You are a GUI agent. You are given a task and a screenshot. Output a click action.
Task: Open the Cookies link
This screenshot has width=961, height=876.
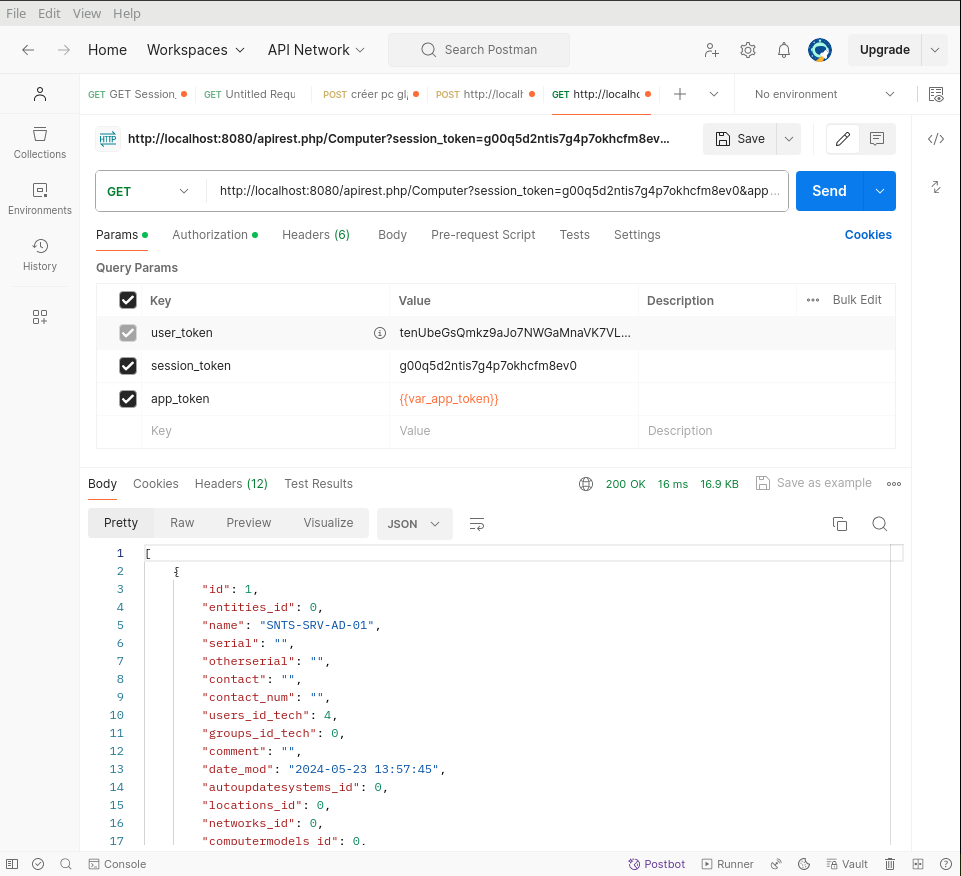point(868,235)
